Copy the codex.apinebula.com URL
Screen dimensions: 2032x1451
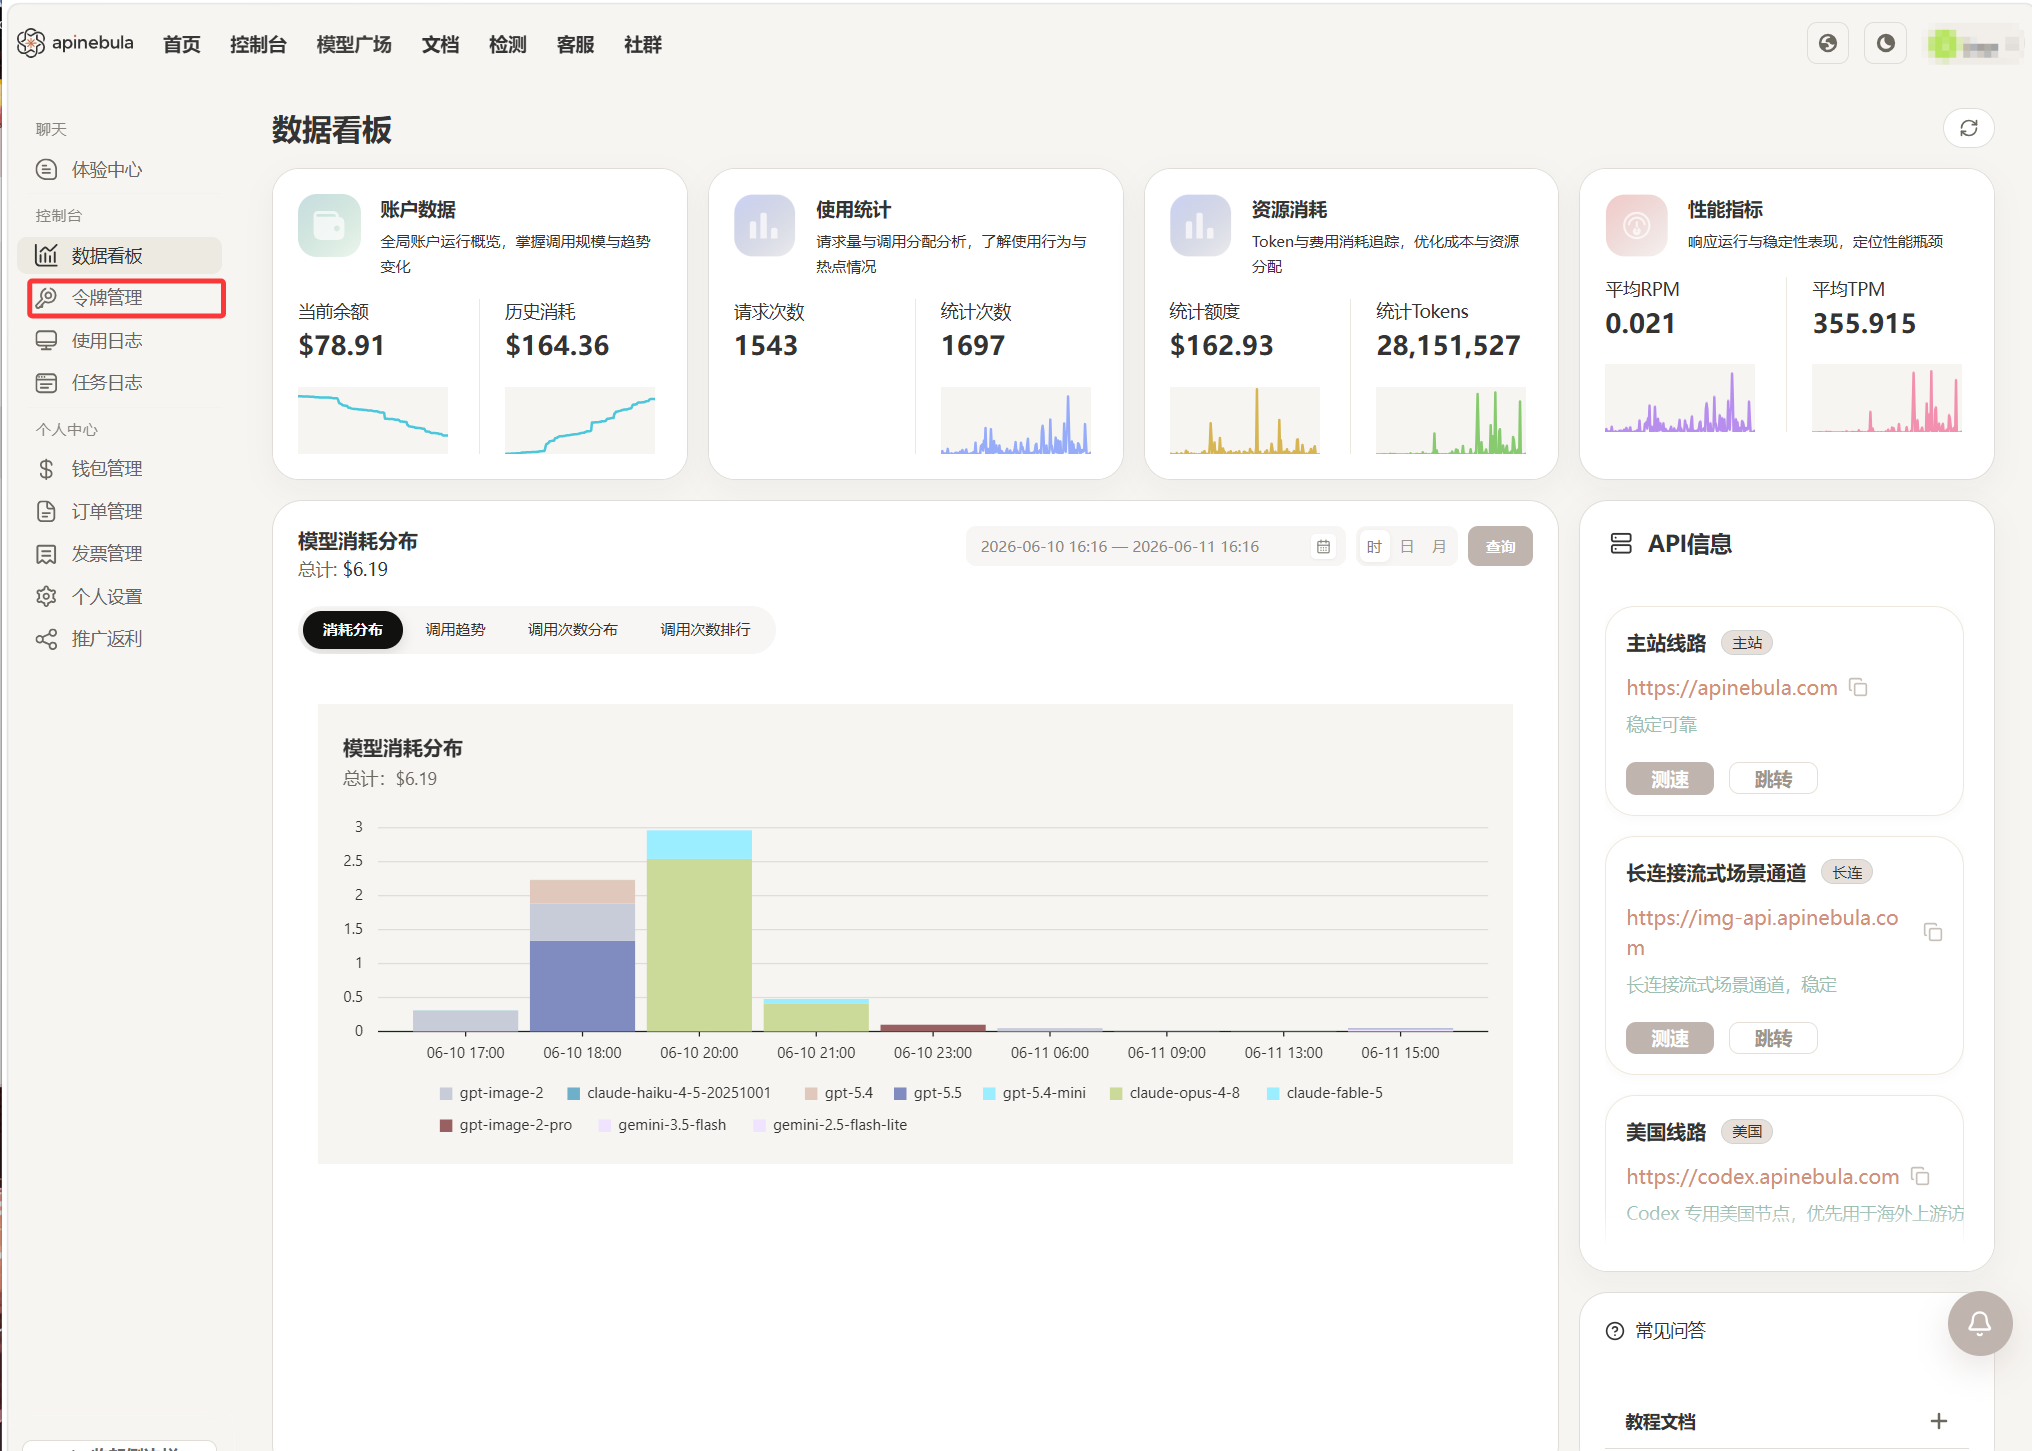tap(1920, 1176)
